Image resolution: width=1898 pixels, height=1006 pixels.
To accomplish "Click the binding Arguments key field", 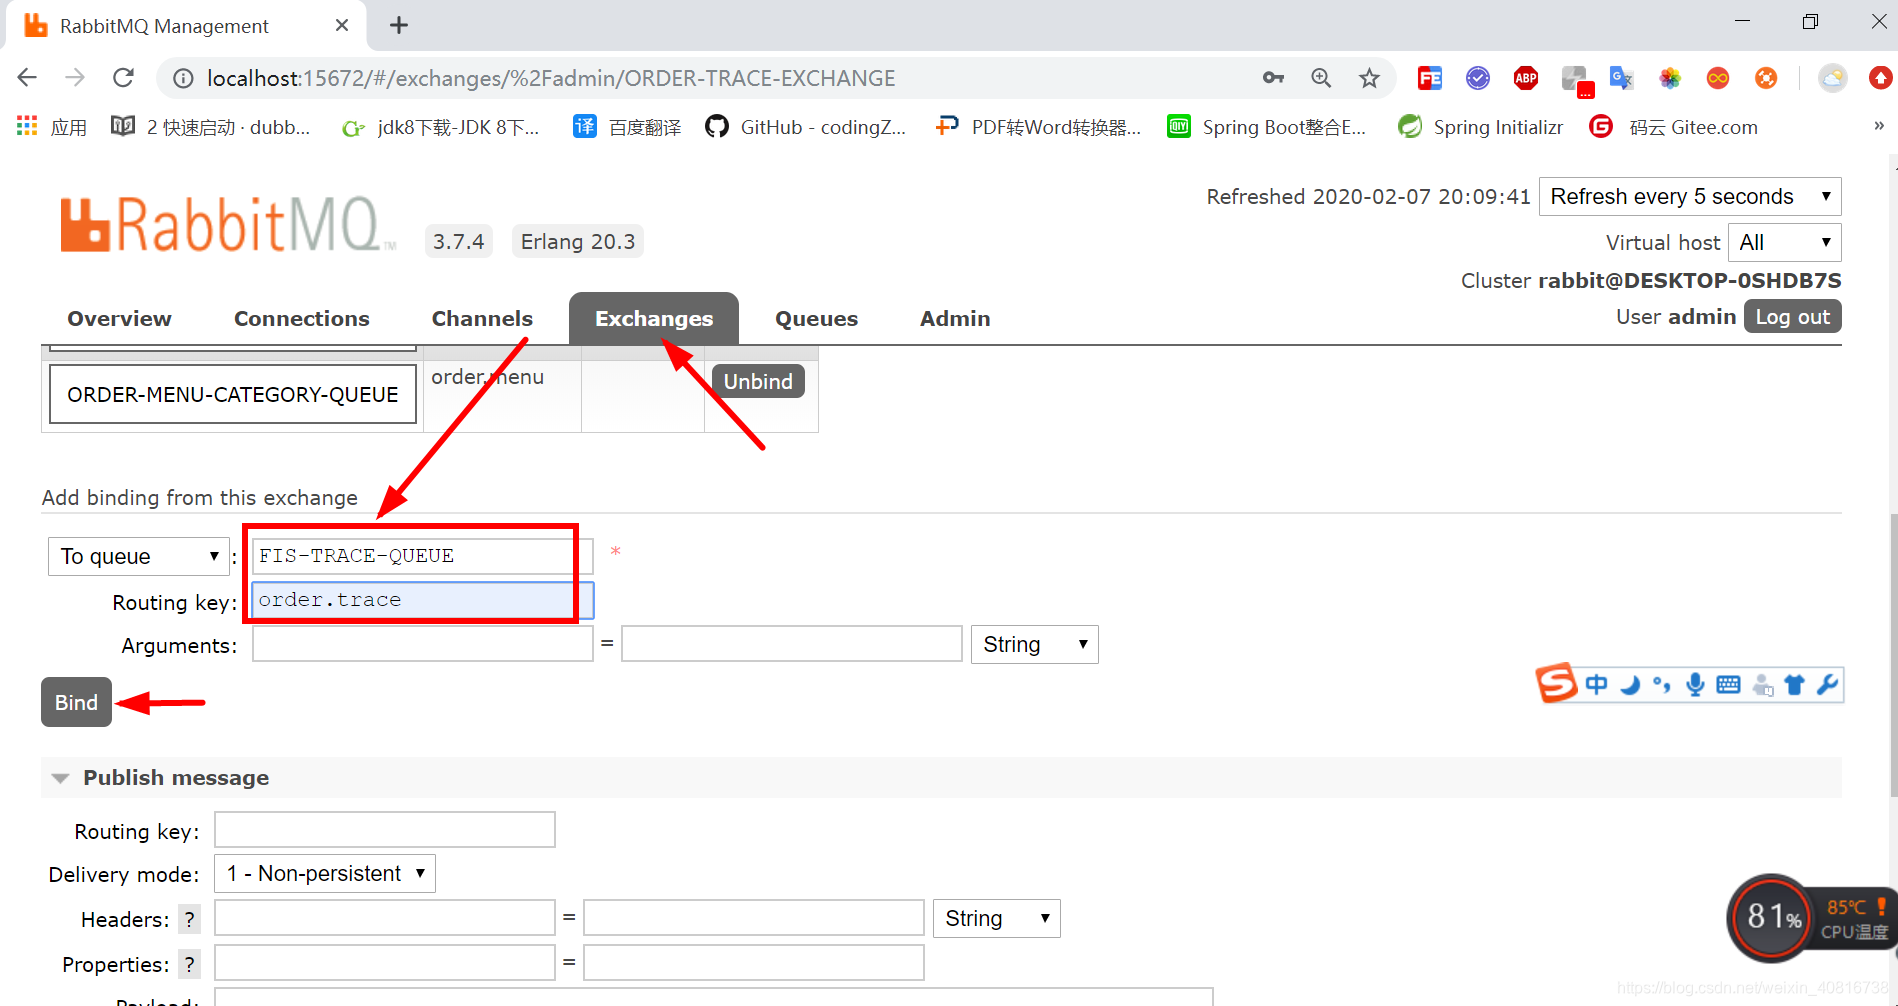I will point(423,645).
